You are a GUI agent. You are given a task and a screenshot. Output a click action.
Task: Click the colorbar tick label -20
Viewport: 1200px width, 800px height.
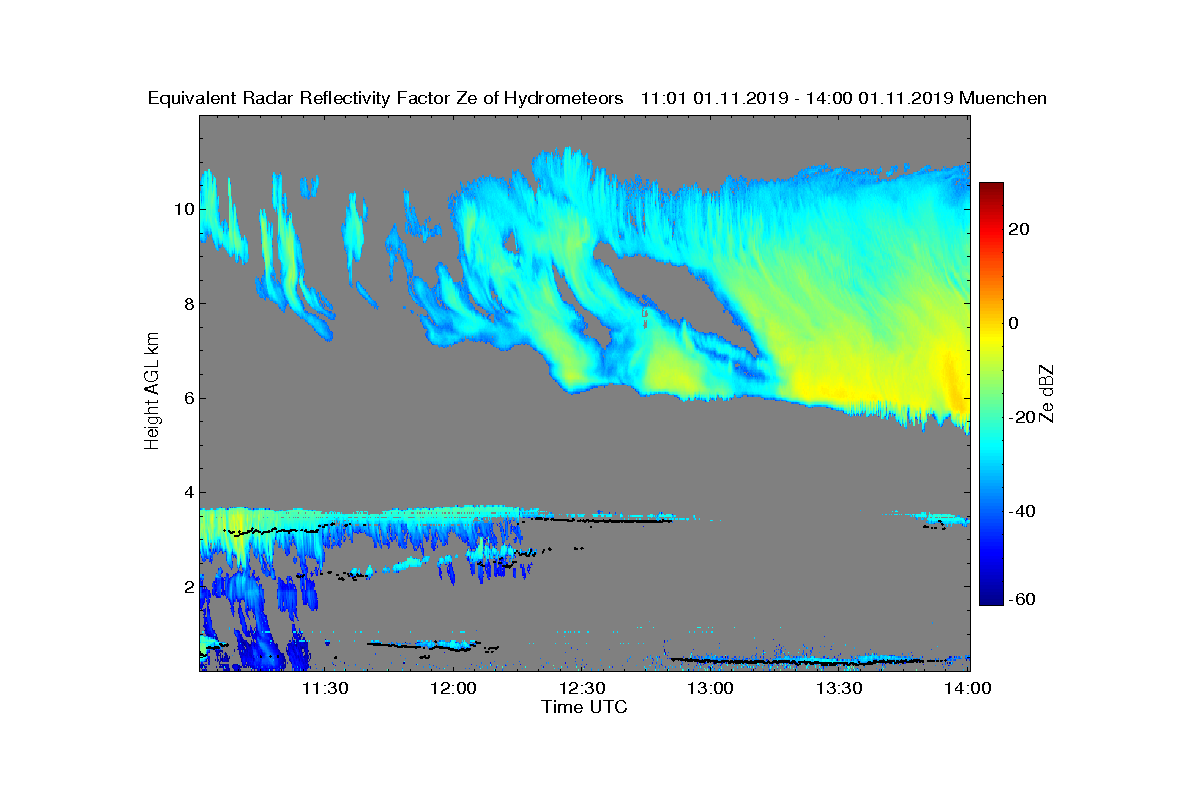click(1022, 417)
